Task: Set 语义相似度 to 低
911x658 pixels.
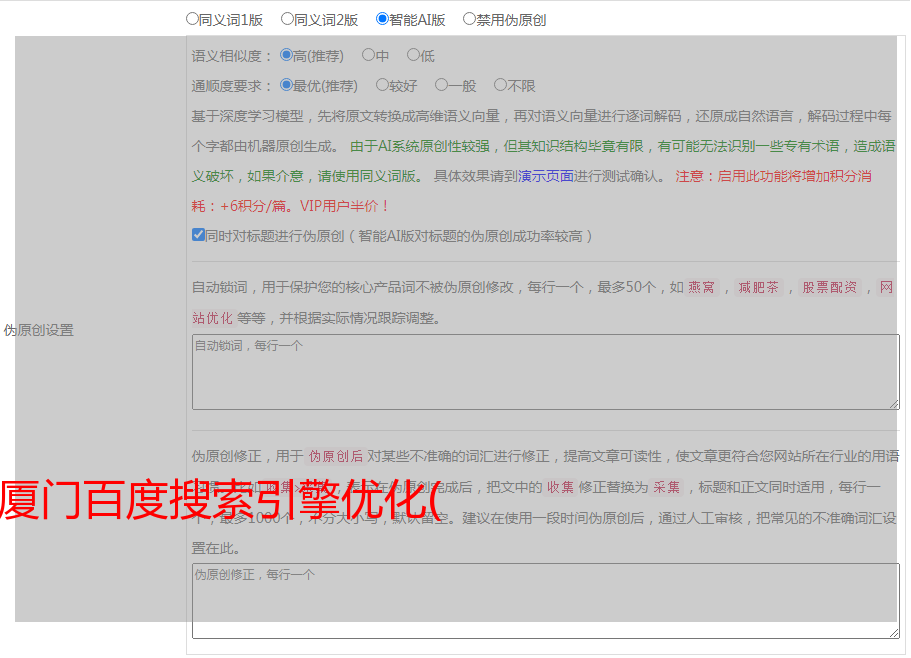Action: pos(413,55)
